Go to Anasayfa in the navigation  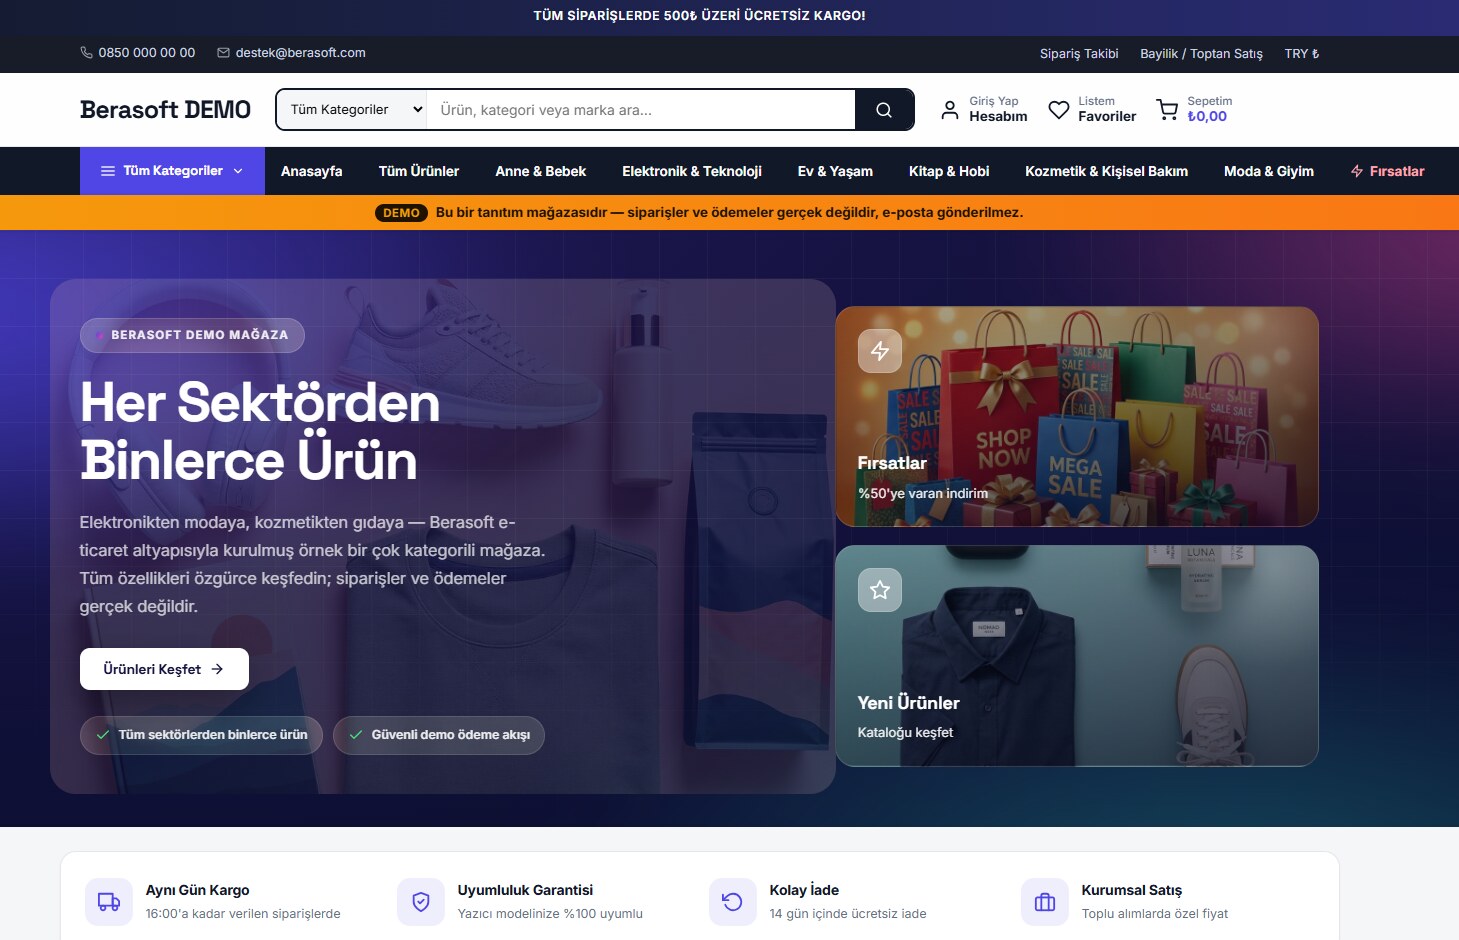coord(312,171)
